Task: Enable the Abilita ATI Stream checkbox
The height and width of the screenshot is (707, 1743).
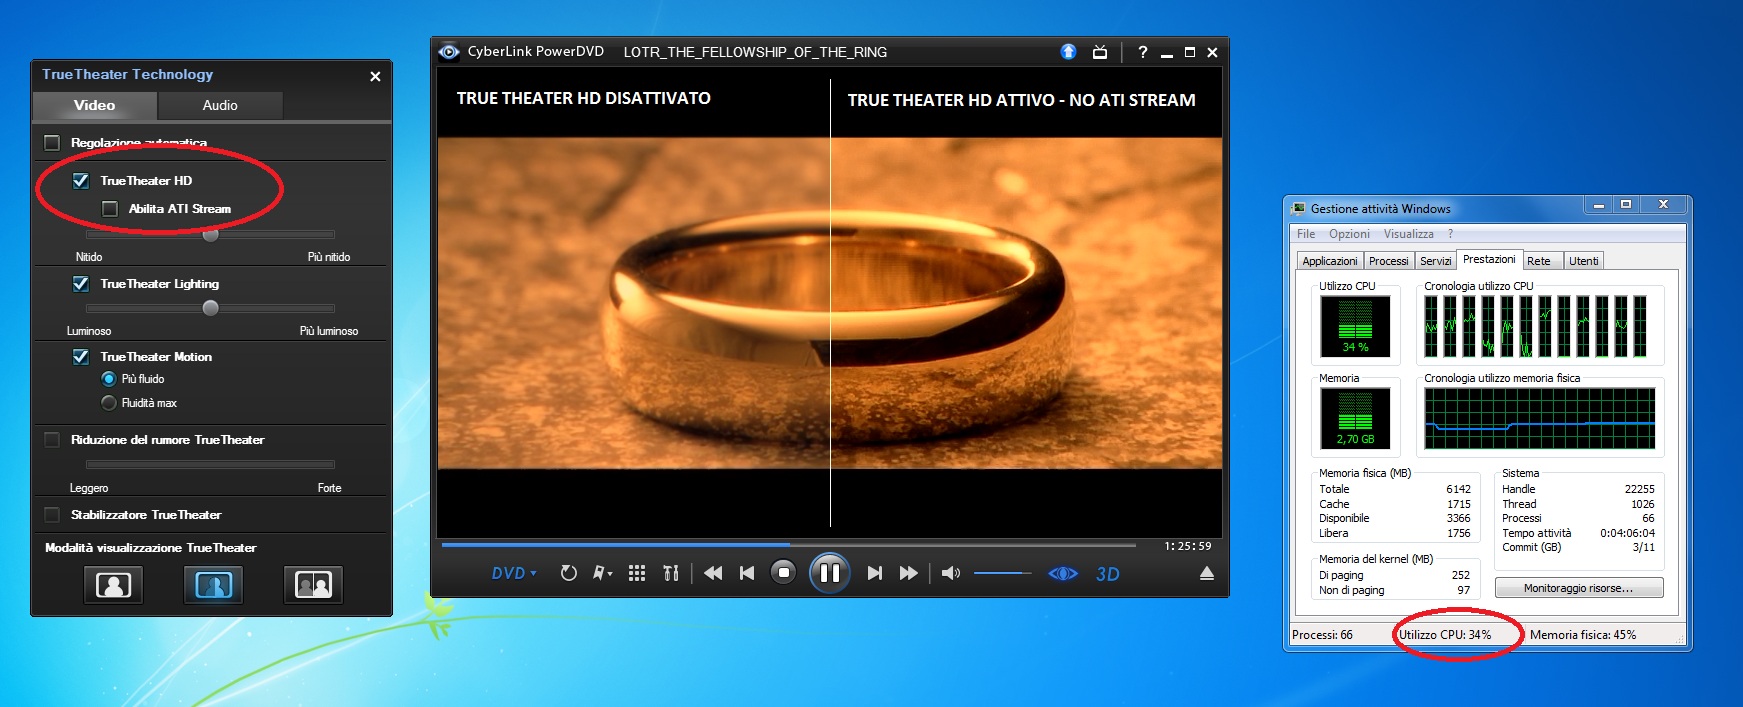Action: (110, 209)
